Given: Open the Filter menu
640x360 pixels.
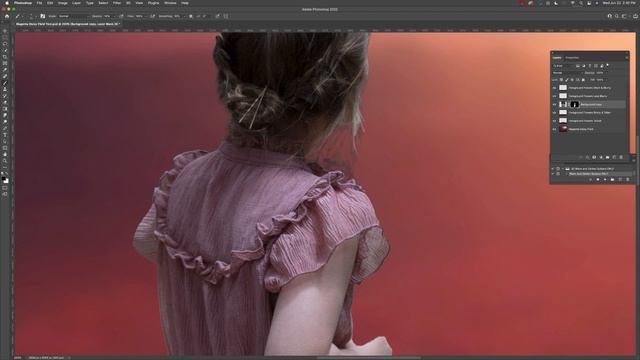Looking at the screenshot, I should tap(117, 3).
